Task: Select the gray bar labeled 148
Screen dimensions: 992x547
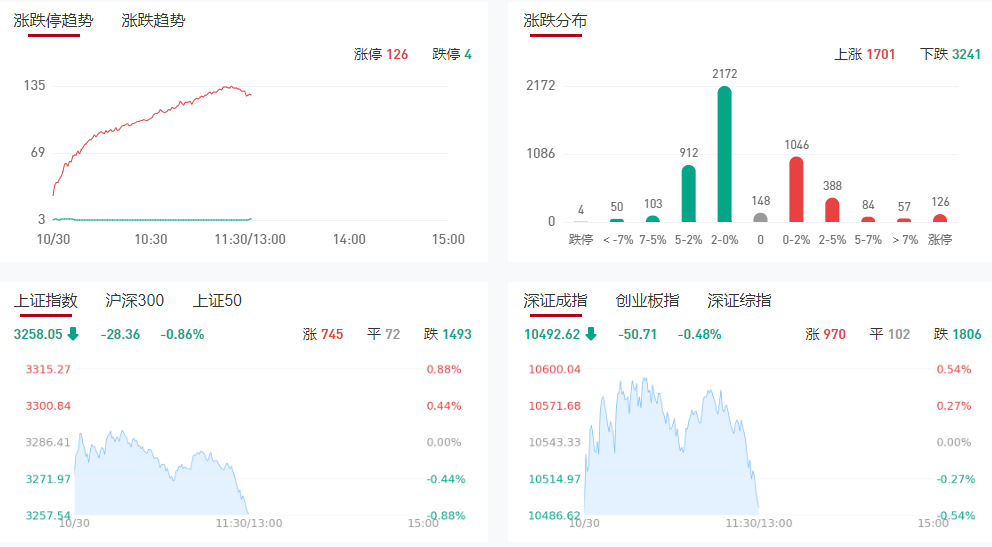Action: (x=760, y=217)
